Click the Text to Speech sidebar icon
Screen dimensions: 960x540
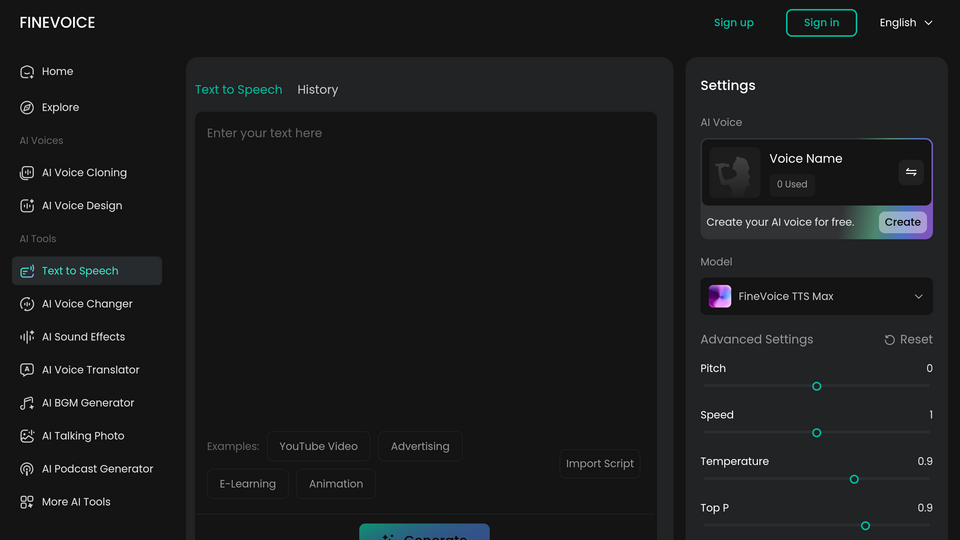point(27,271)
